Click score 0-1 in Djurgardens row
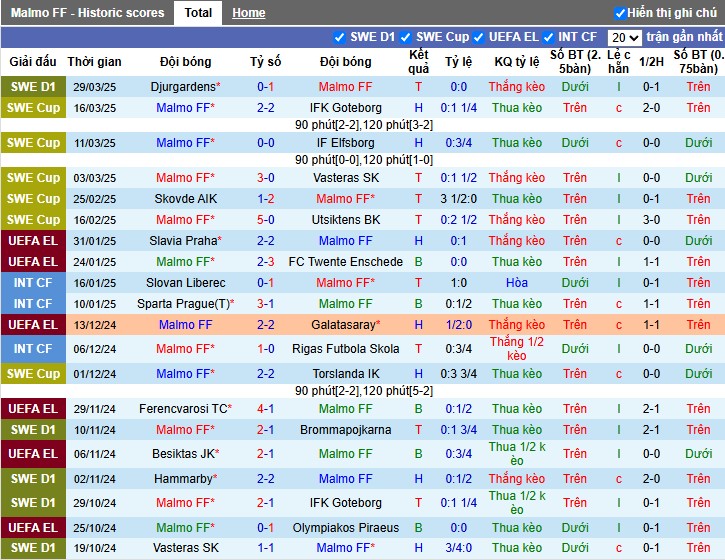The width and height of the screenshot is (725, 560). [x=266, y=86]
